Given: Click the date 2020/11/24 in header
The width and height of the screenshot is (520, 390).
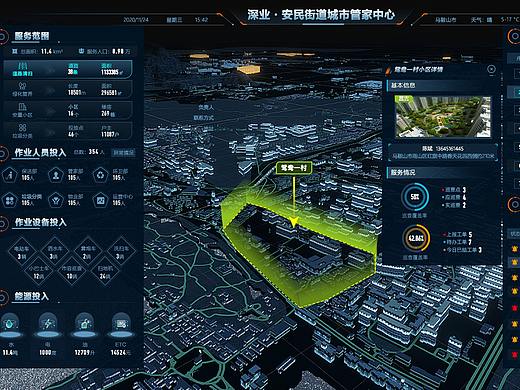Looking at the screenshot, I should (136, 20).
